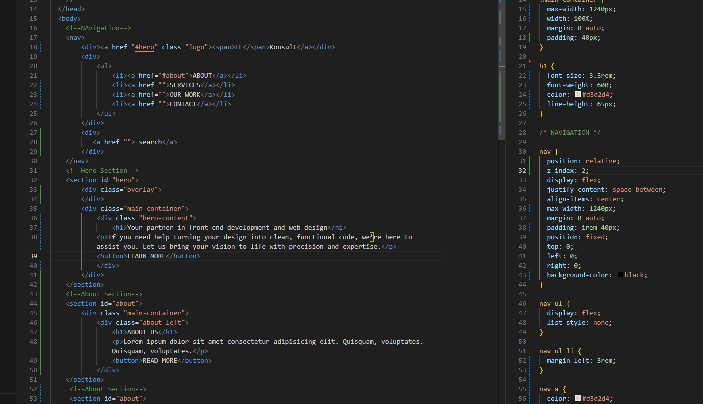Place cursor on the opening nav tag
This screenshot has width=703, height=404.
coord(74,37)
